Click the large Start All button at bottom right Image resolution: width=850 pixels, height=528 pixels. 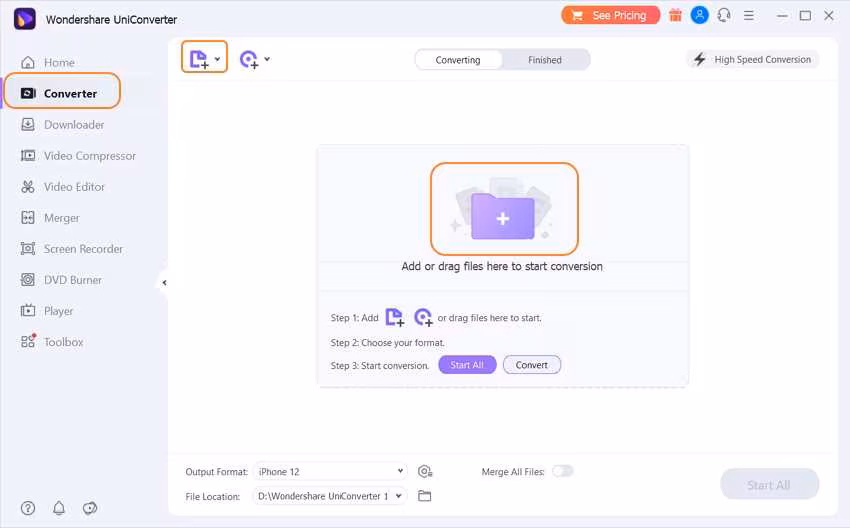click(x=769, y=485)
